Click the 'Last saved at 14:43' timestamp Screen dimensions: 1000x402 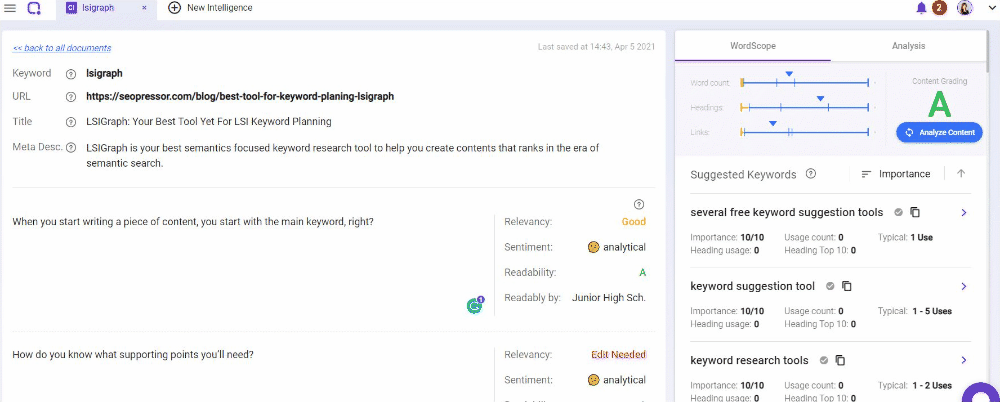click(x=596, y=47)
